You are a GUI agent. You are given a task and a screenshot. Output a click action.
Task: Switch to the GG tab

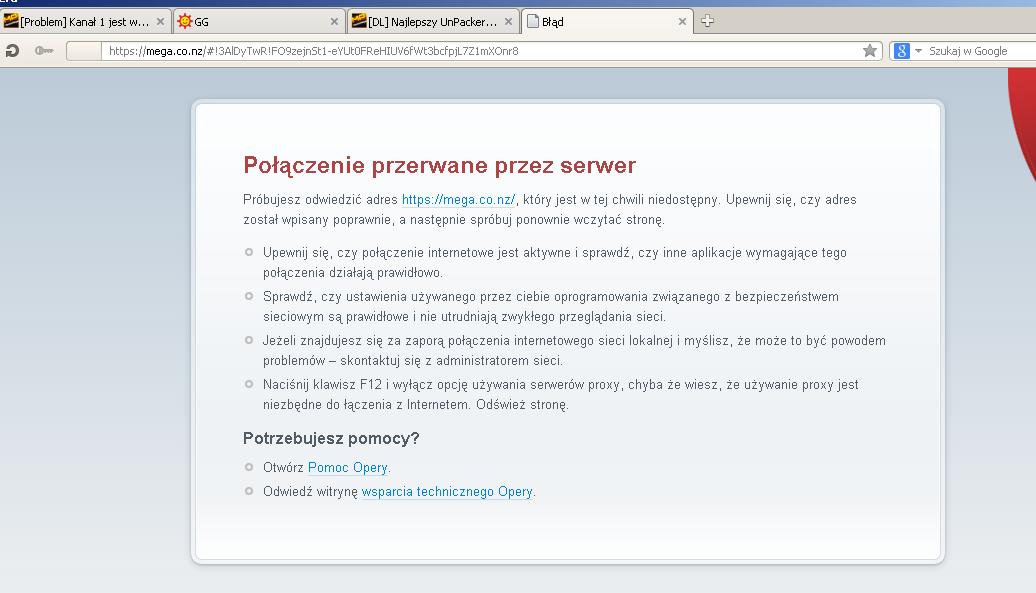[x=259, y=22]
